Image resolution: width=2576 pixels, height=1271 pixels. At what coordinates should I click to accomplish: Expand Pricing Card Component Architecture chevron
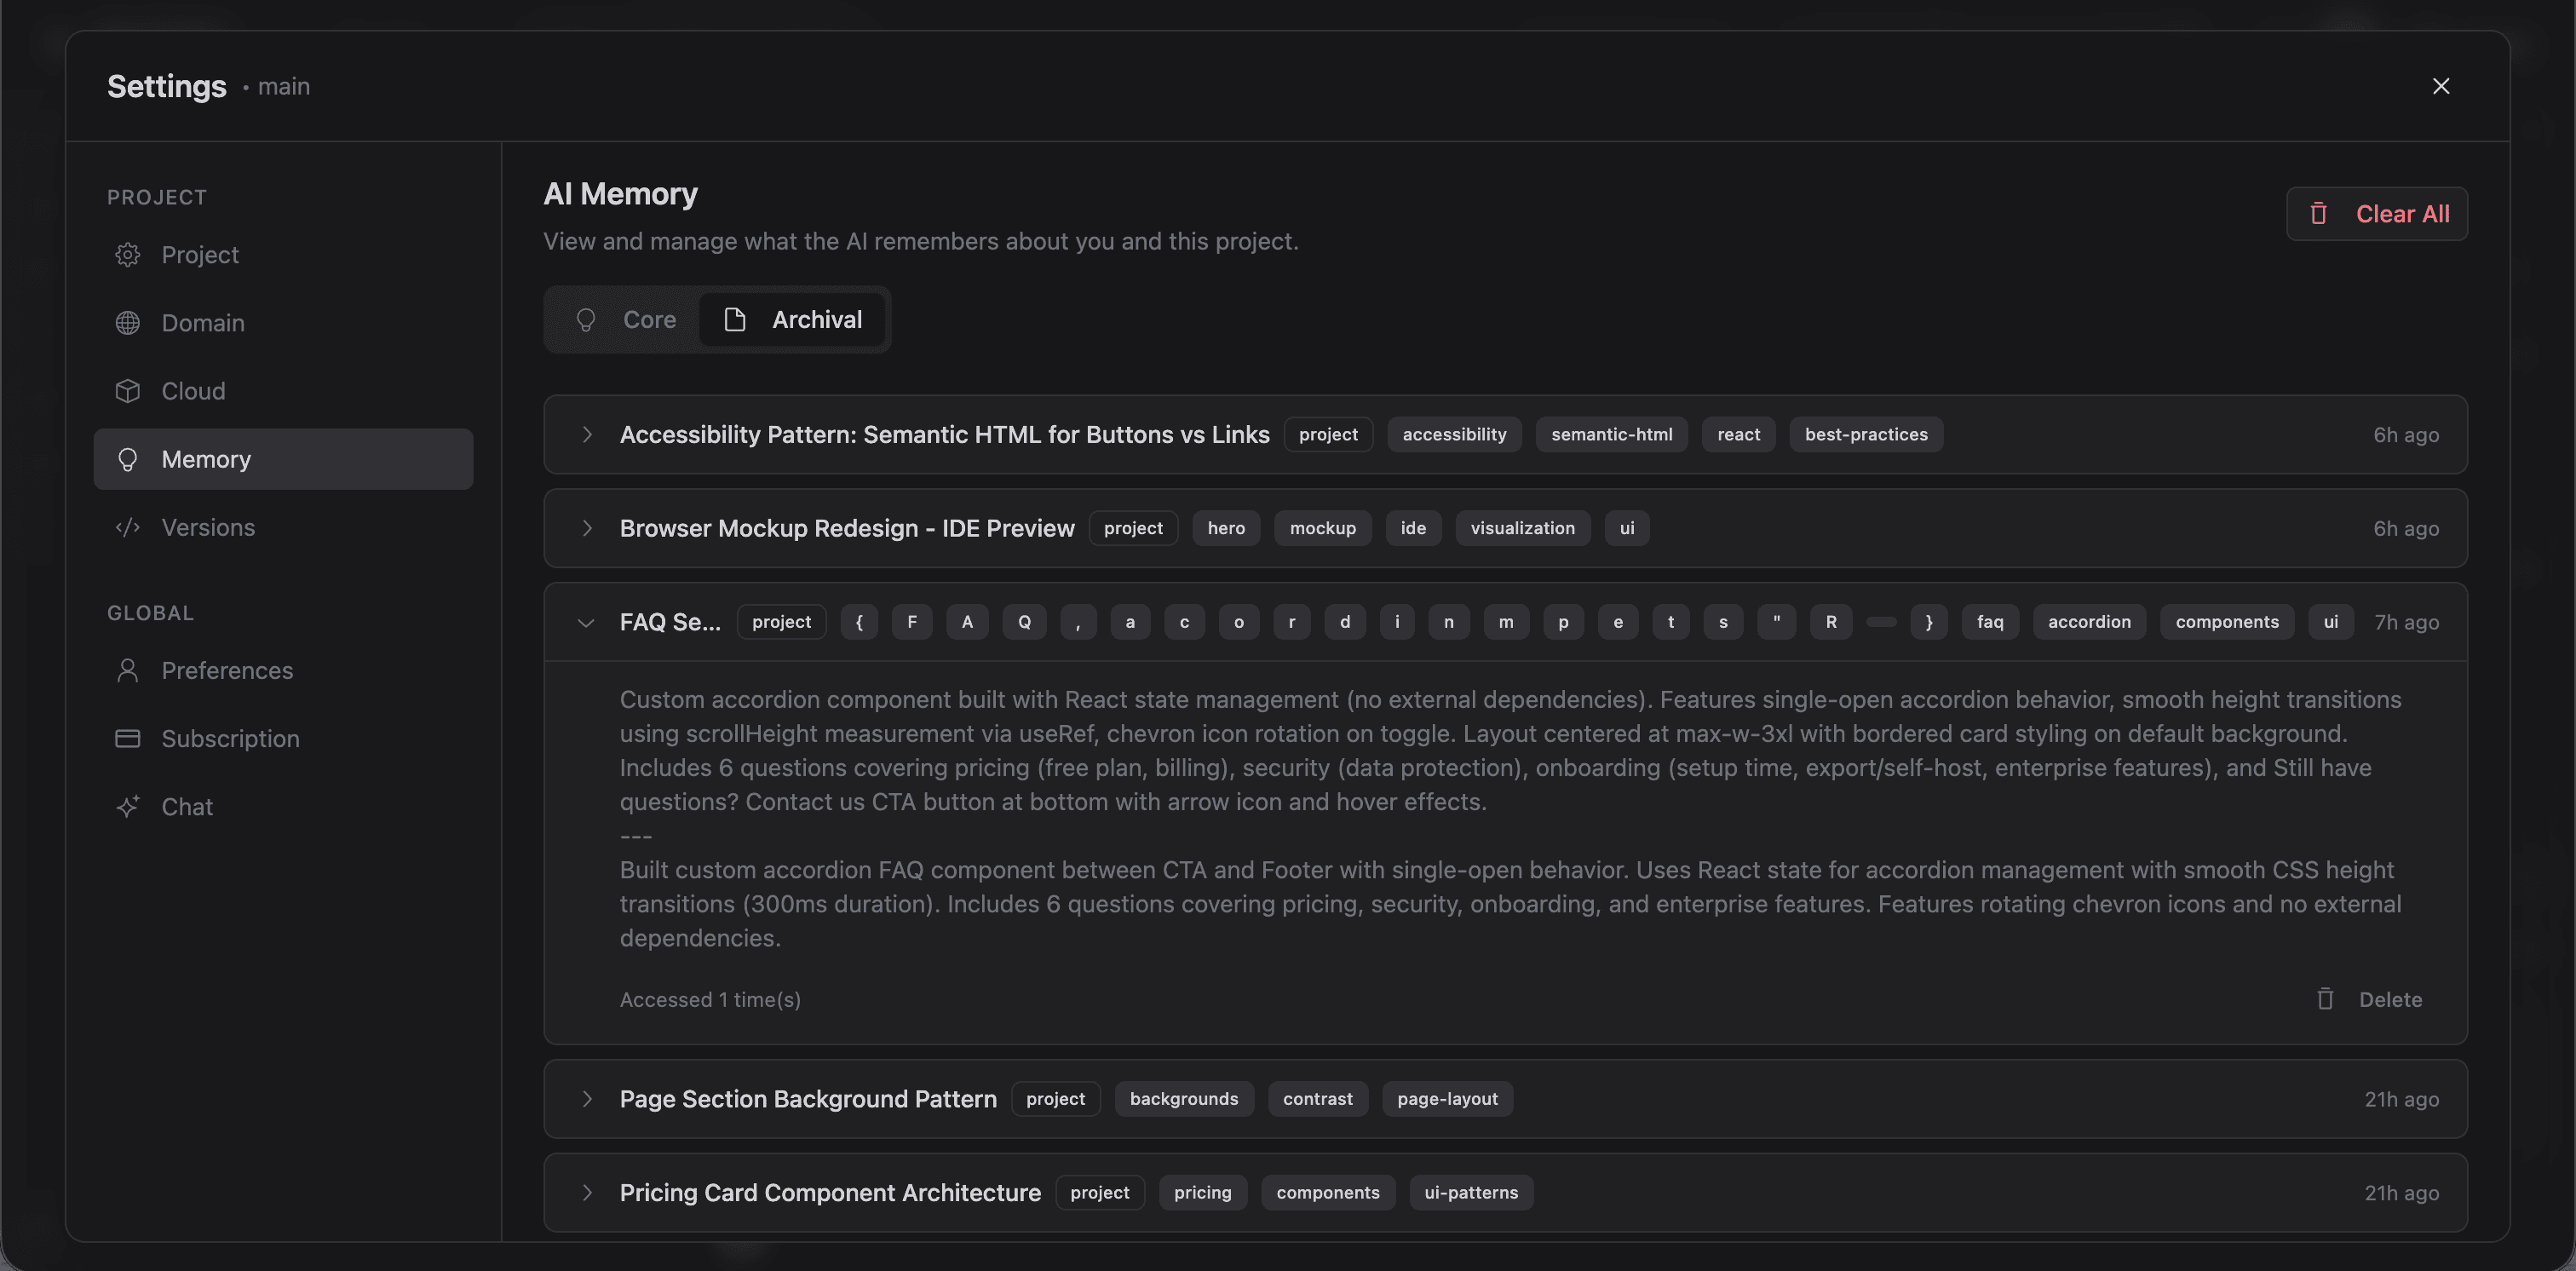tap(587, 1193)
